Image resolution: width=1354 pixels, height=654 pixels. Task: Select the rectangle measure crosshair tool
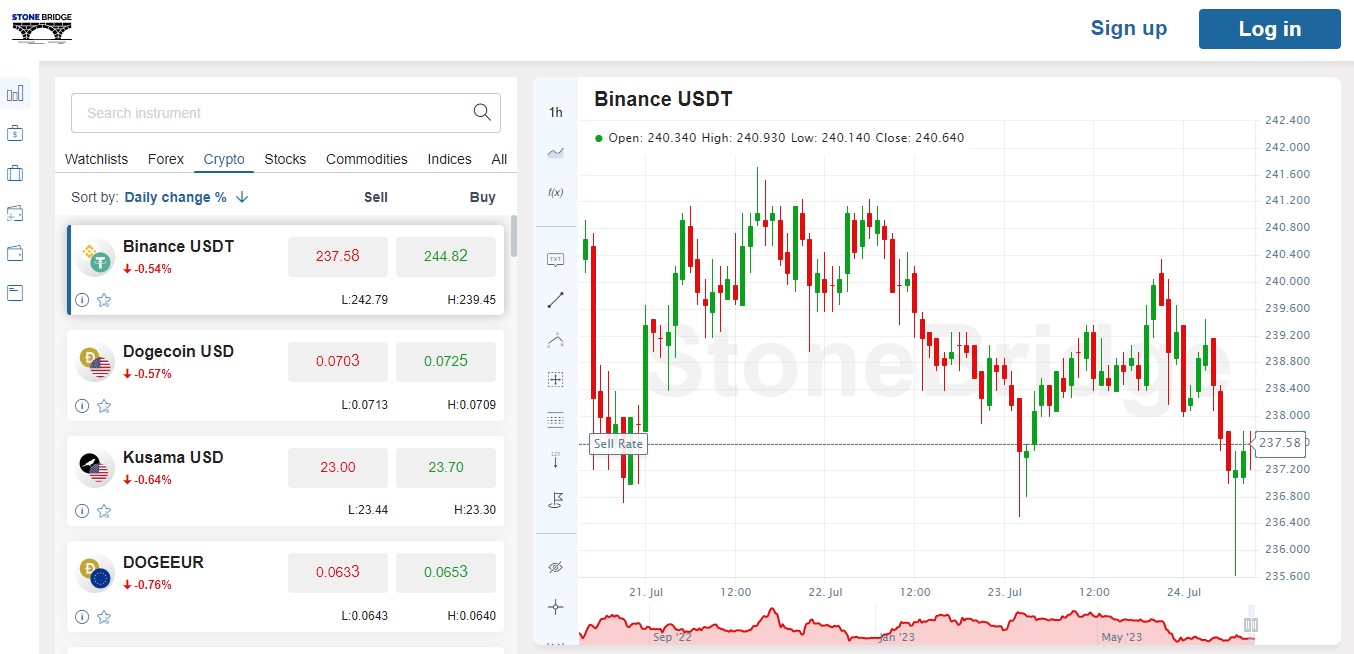coord(556,380)
